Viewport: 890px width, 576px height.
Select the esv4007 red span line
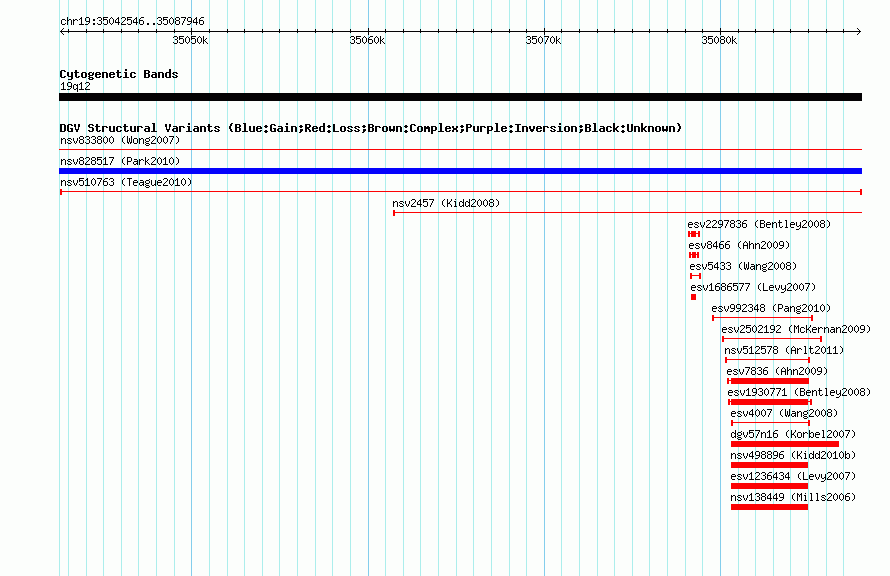tap(770, 423)
